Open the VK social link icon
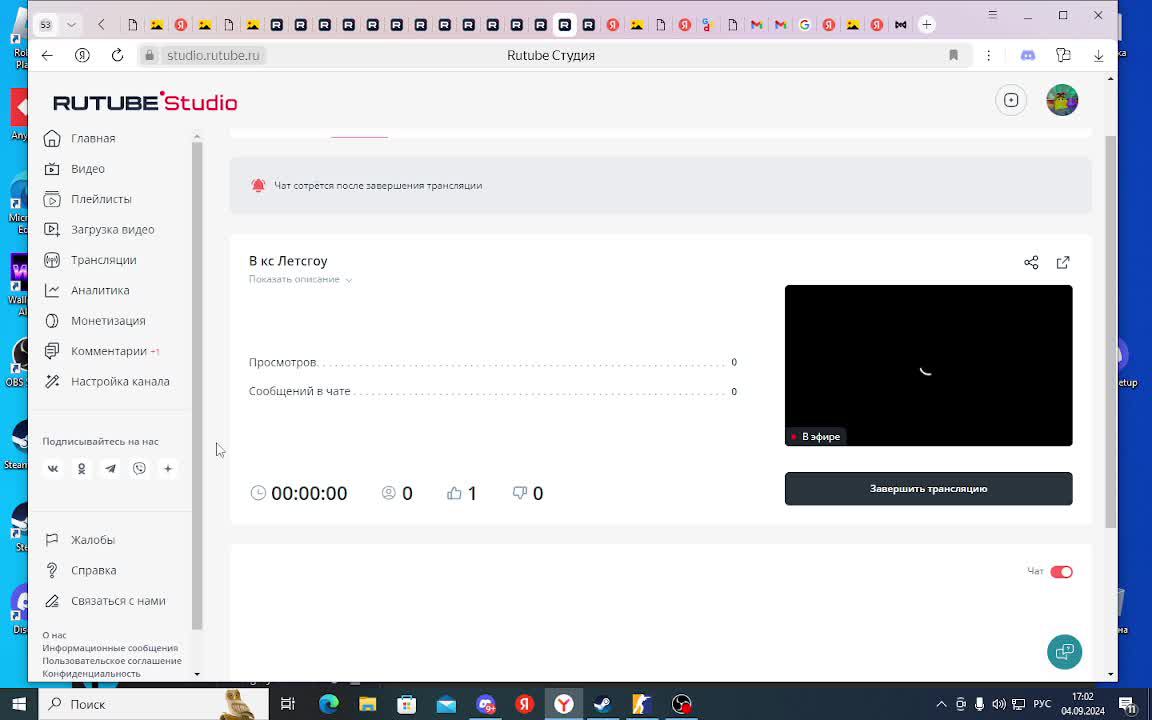Image resolution: width=1152 pixels, height=720 pixels. point(53,469)
